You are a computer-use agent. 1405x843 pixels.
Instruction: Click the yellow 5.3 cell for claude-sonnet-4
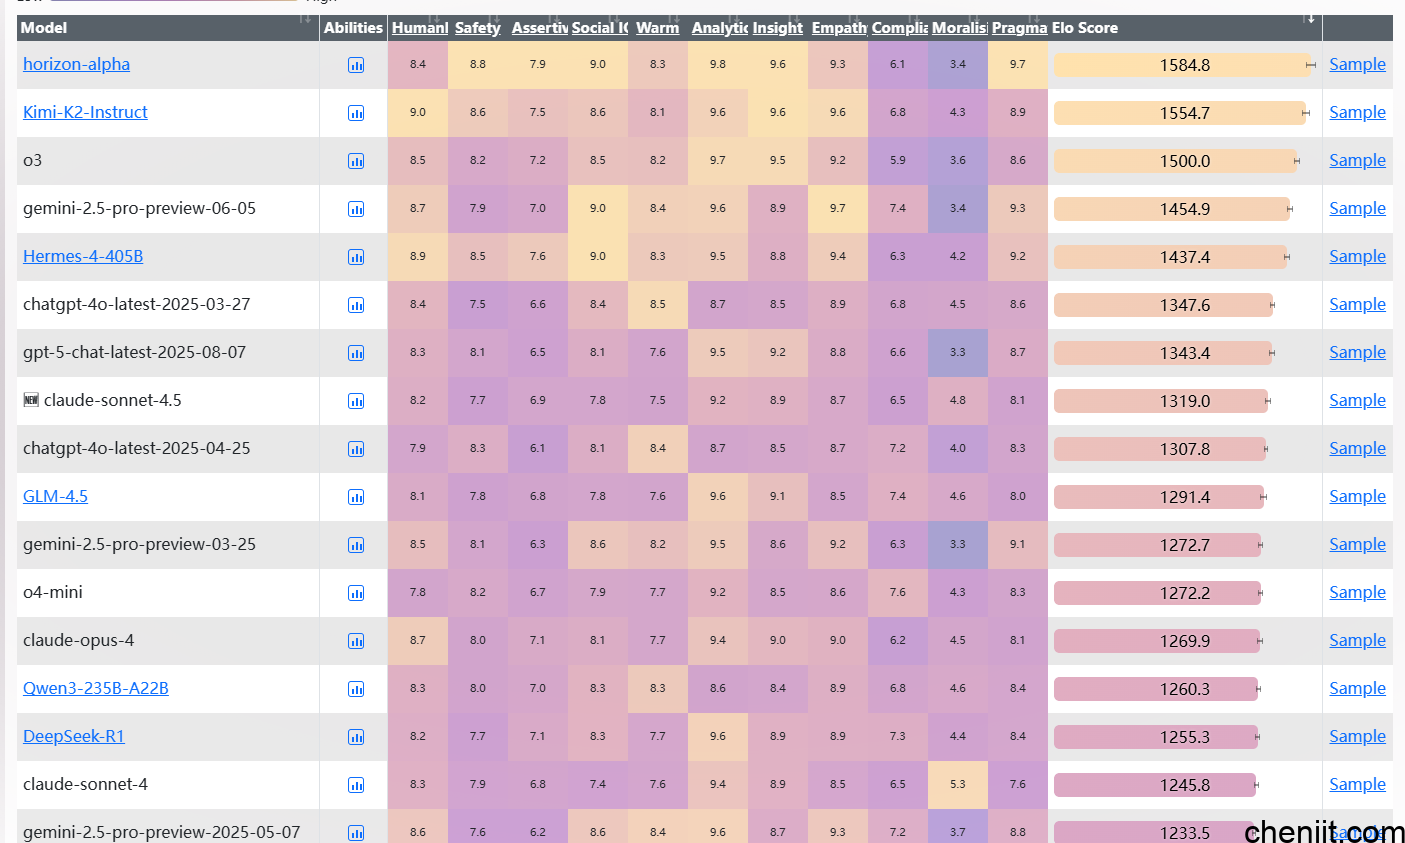pos(957,784)
